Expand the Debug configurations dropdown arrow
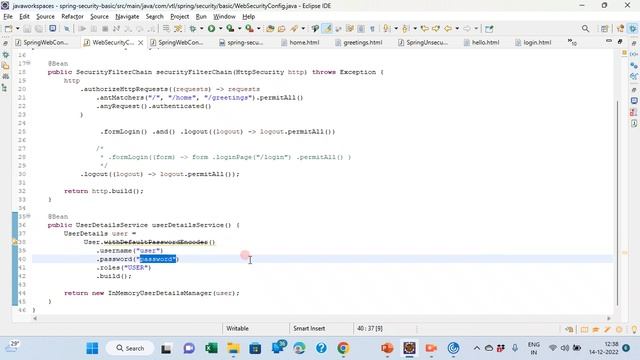This screenshot has width=640, height=360. pyautogui.click(x=202, y=29)
